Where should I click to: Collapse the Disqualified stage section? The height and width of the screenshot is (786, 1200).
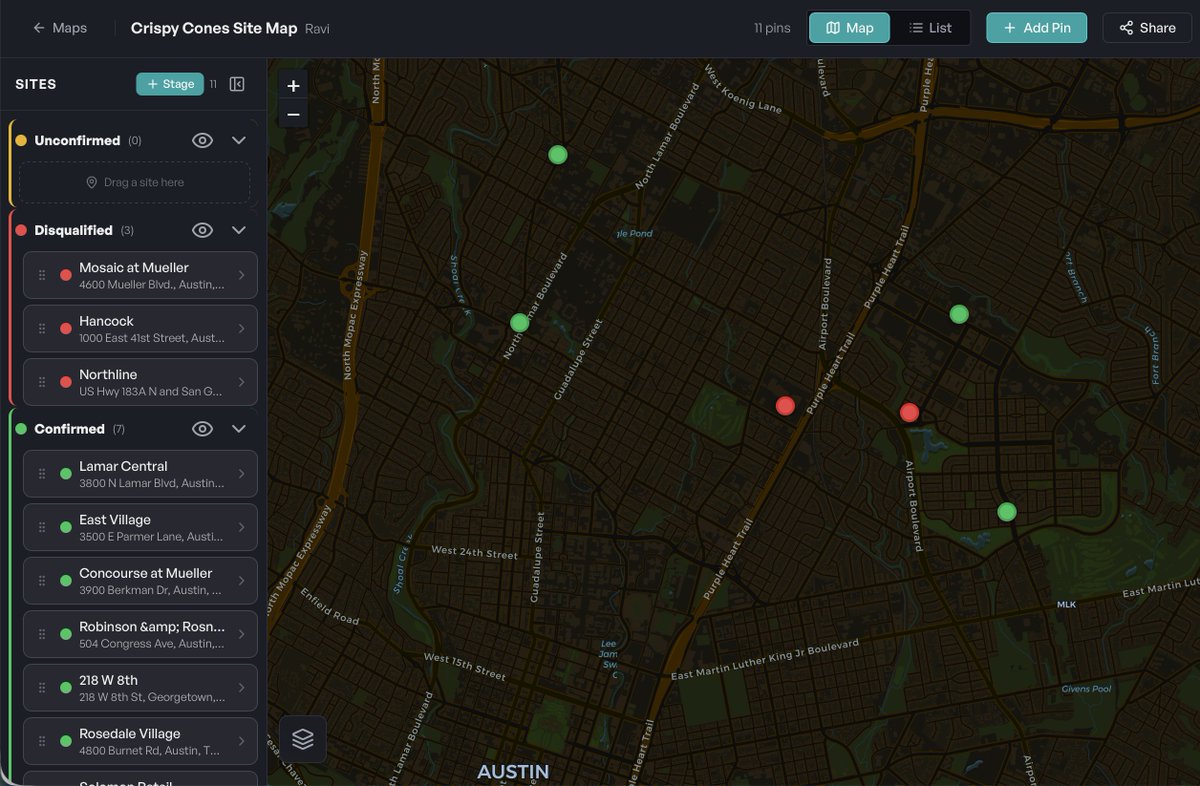tap(238, 230)
